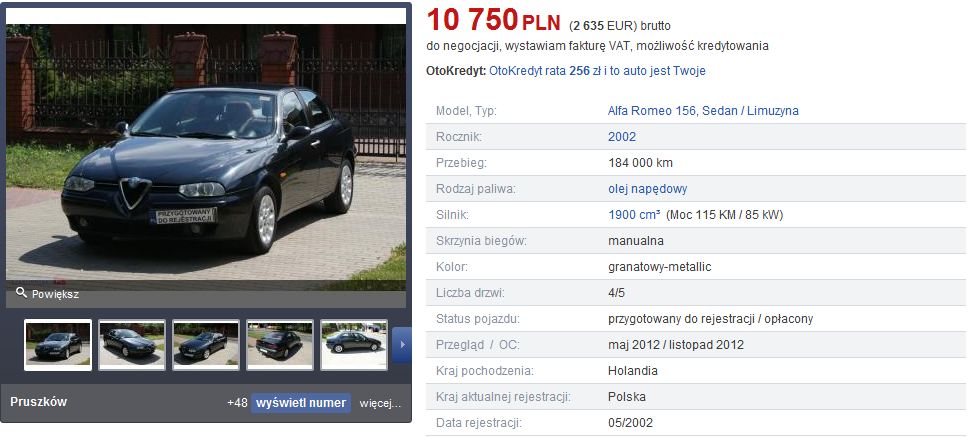The width and height of the screenshot is (978, 438).
Task: Click the 10 750 PLN price
Action: point(493,20)
